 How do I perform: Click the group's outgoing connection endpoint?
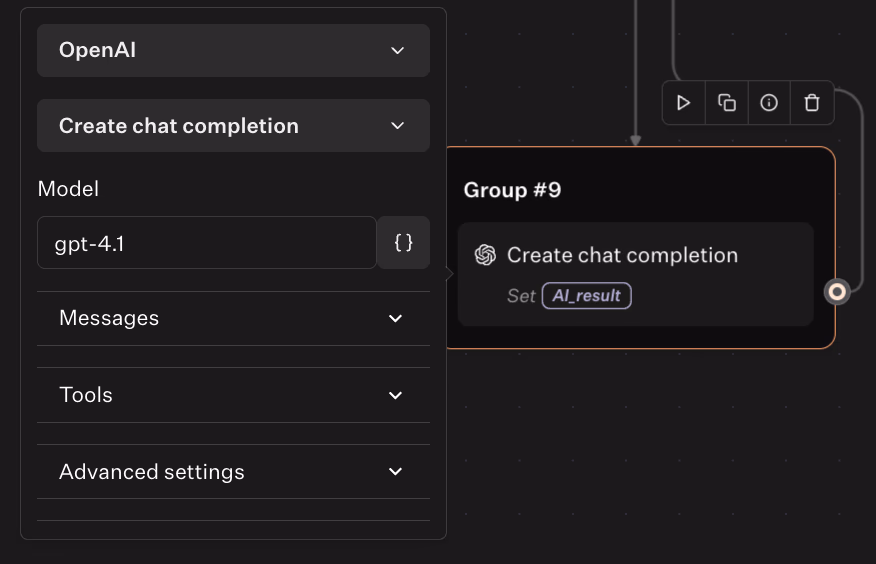837,291
